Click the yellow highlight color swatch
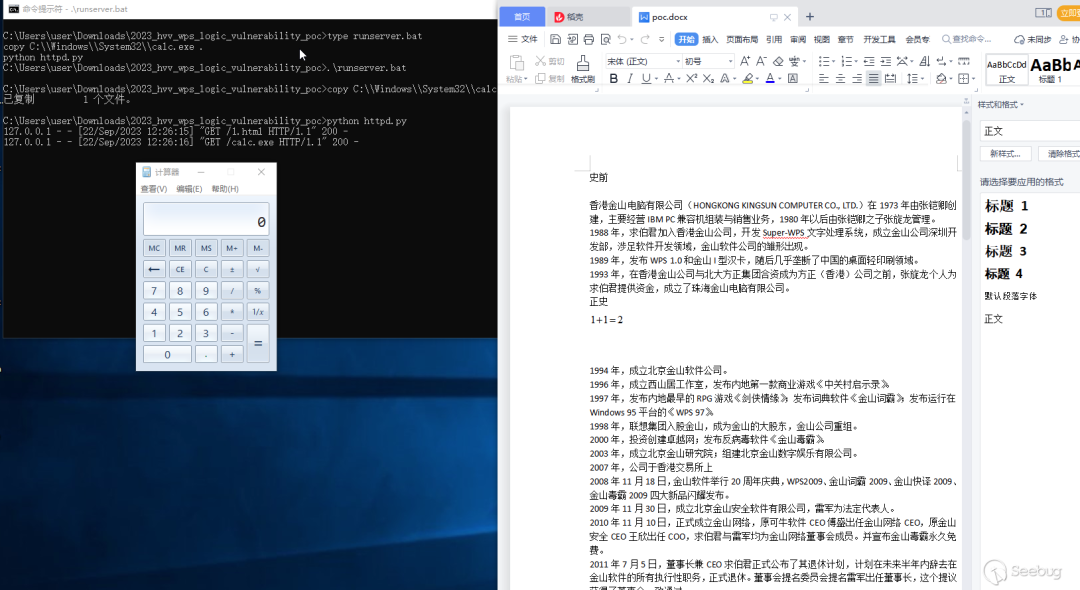Viewport: 1080px width, 590px height. tap(747, 79)
